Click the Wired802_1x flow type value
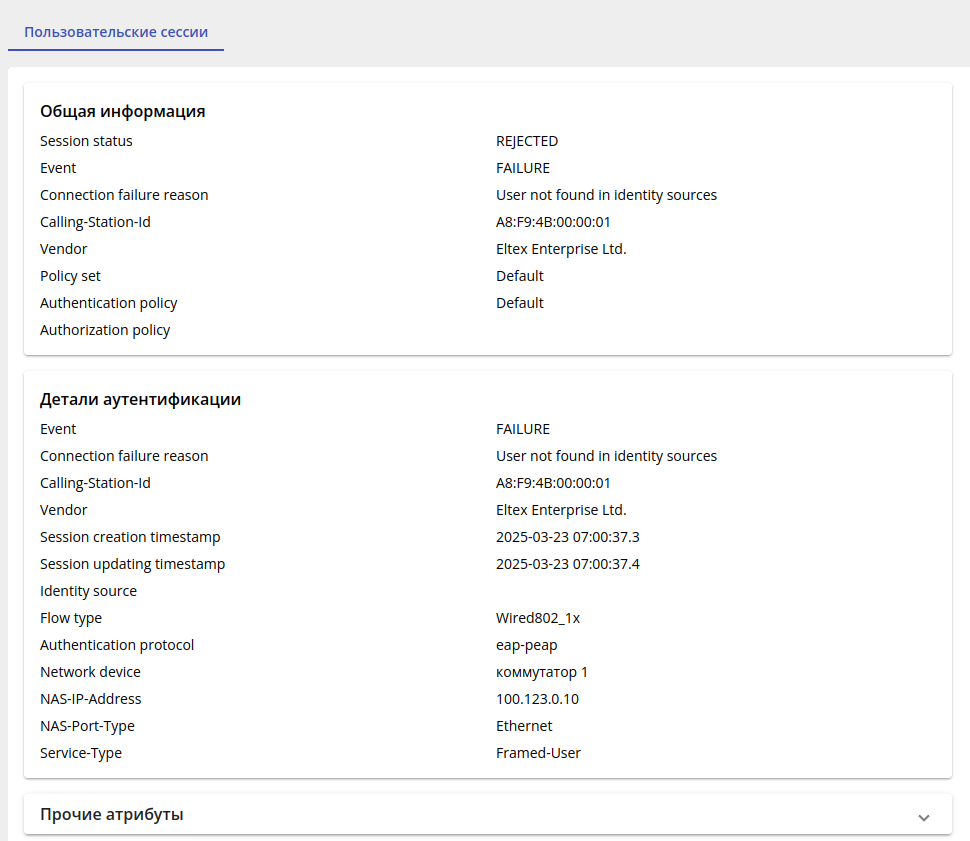 tap(538, 618)
